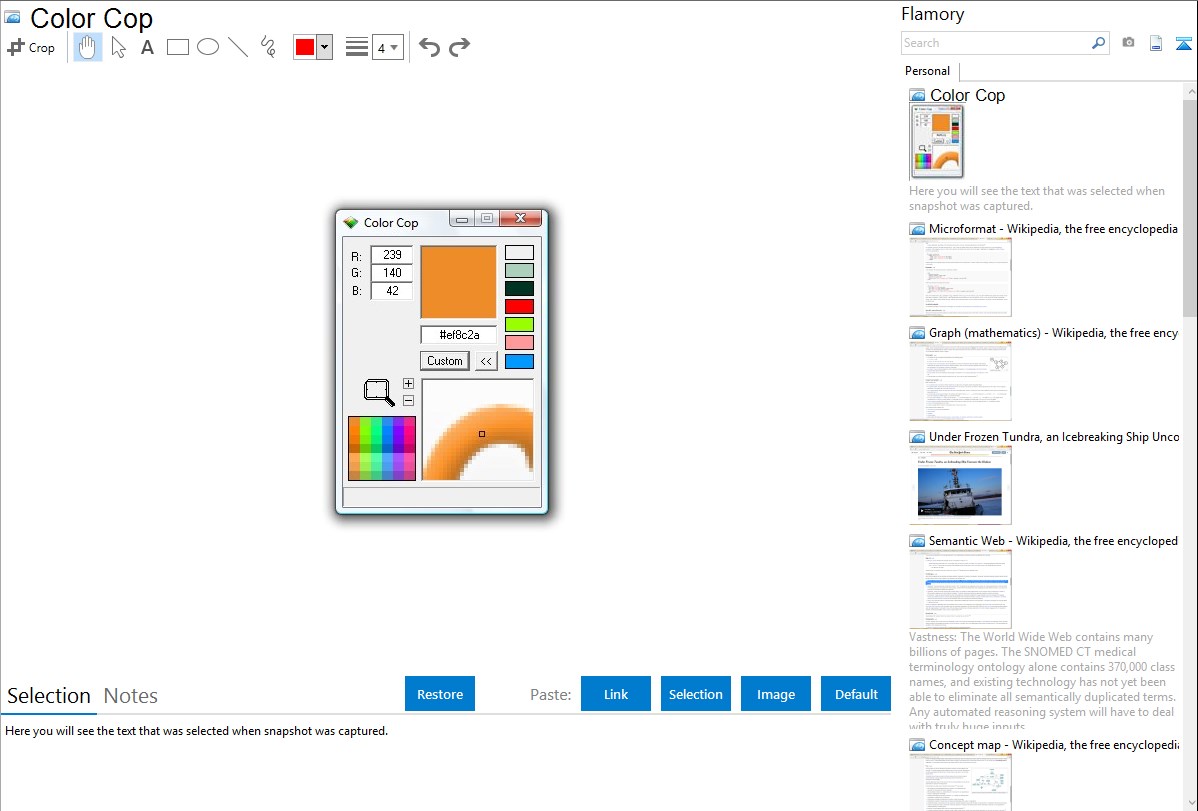Viewport: 1198px width, 811px height.
Task: Select the blue history swatch
Action: click(520, 362)
